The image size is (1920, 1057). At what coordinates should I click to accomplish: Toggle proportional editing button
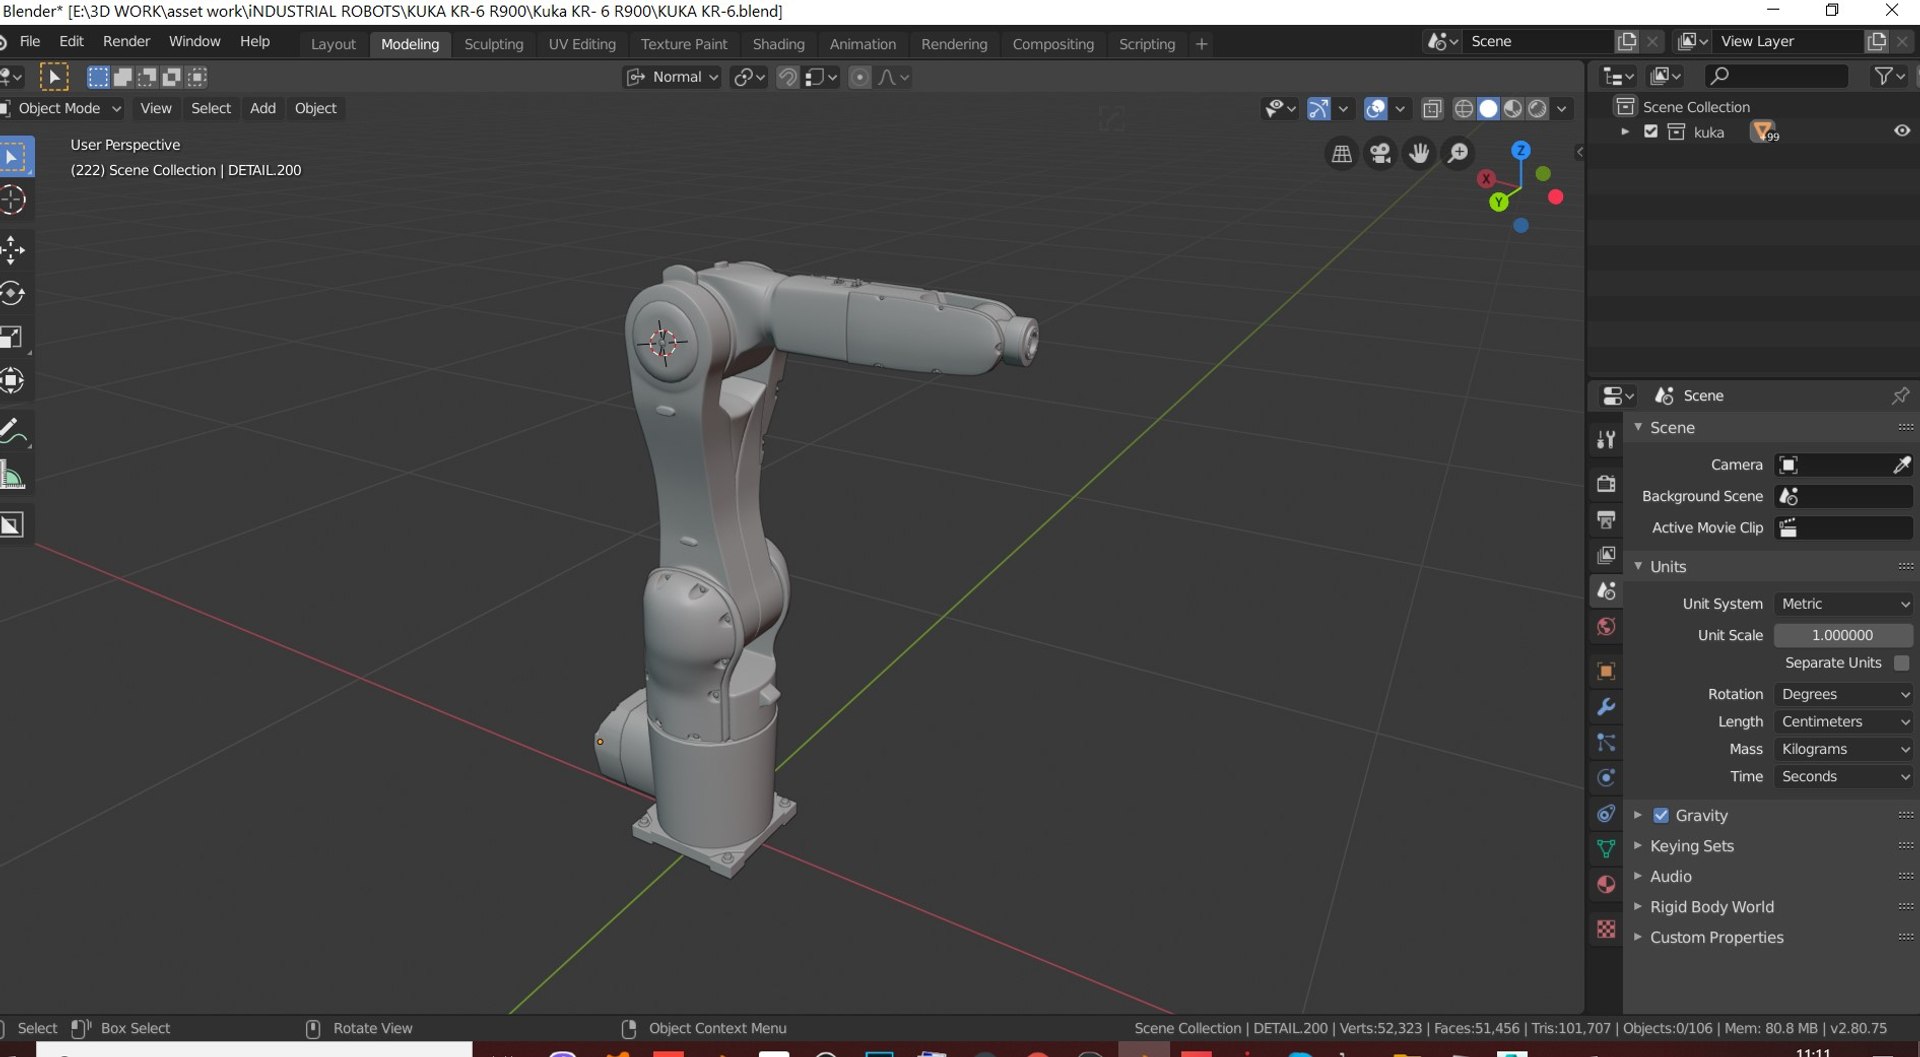click(x=859, y=77)
